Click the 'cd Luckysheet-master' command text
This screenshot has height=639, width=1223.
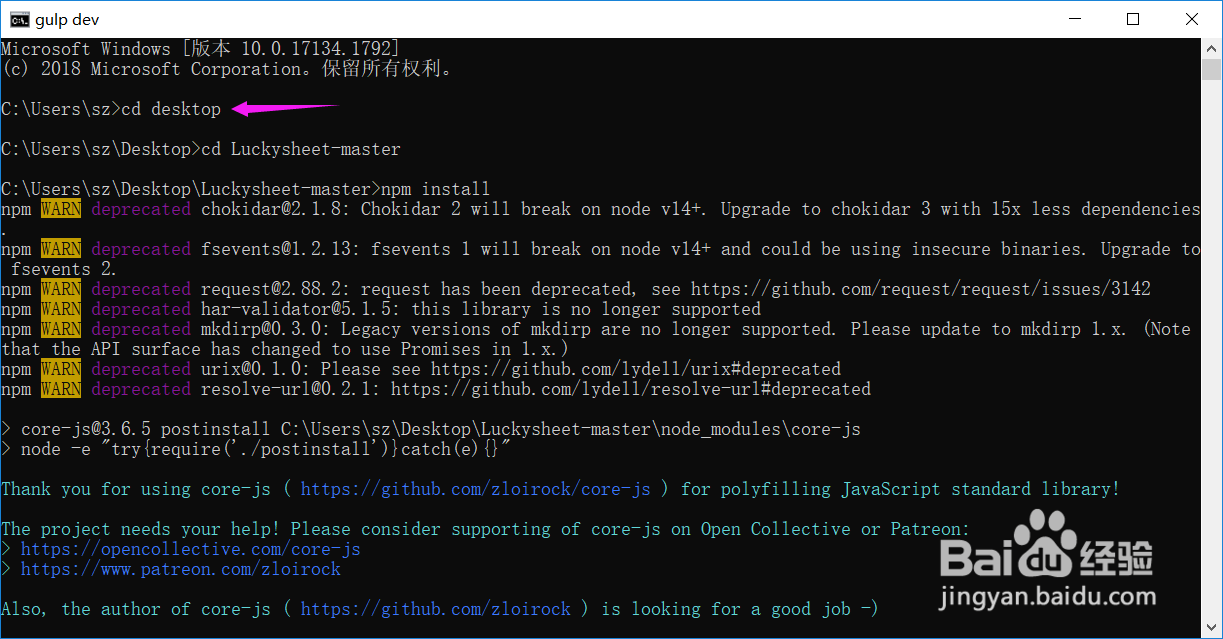coord(301,149)
